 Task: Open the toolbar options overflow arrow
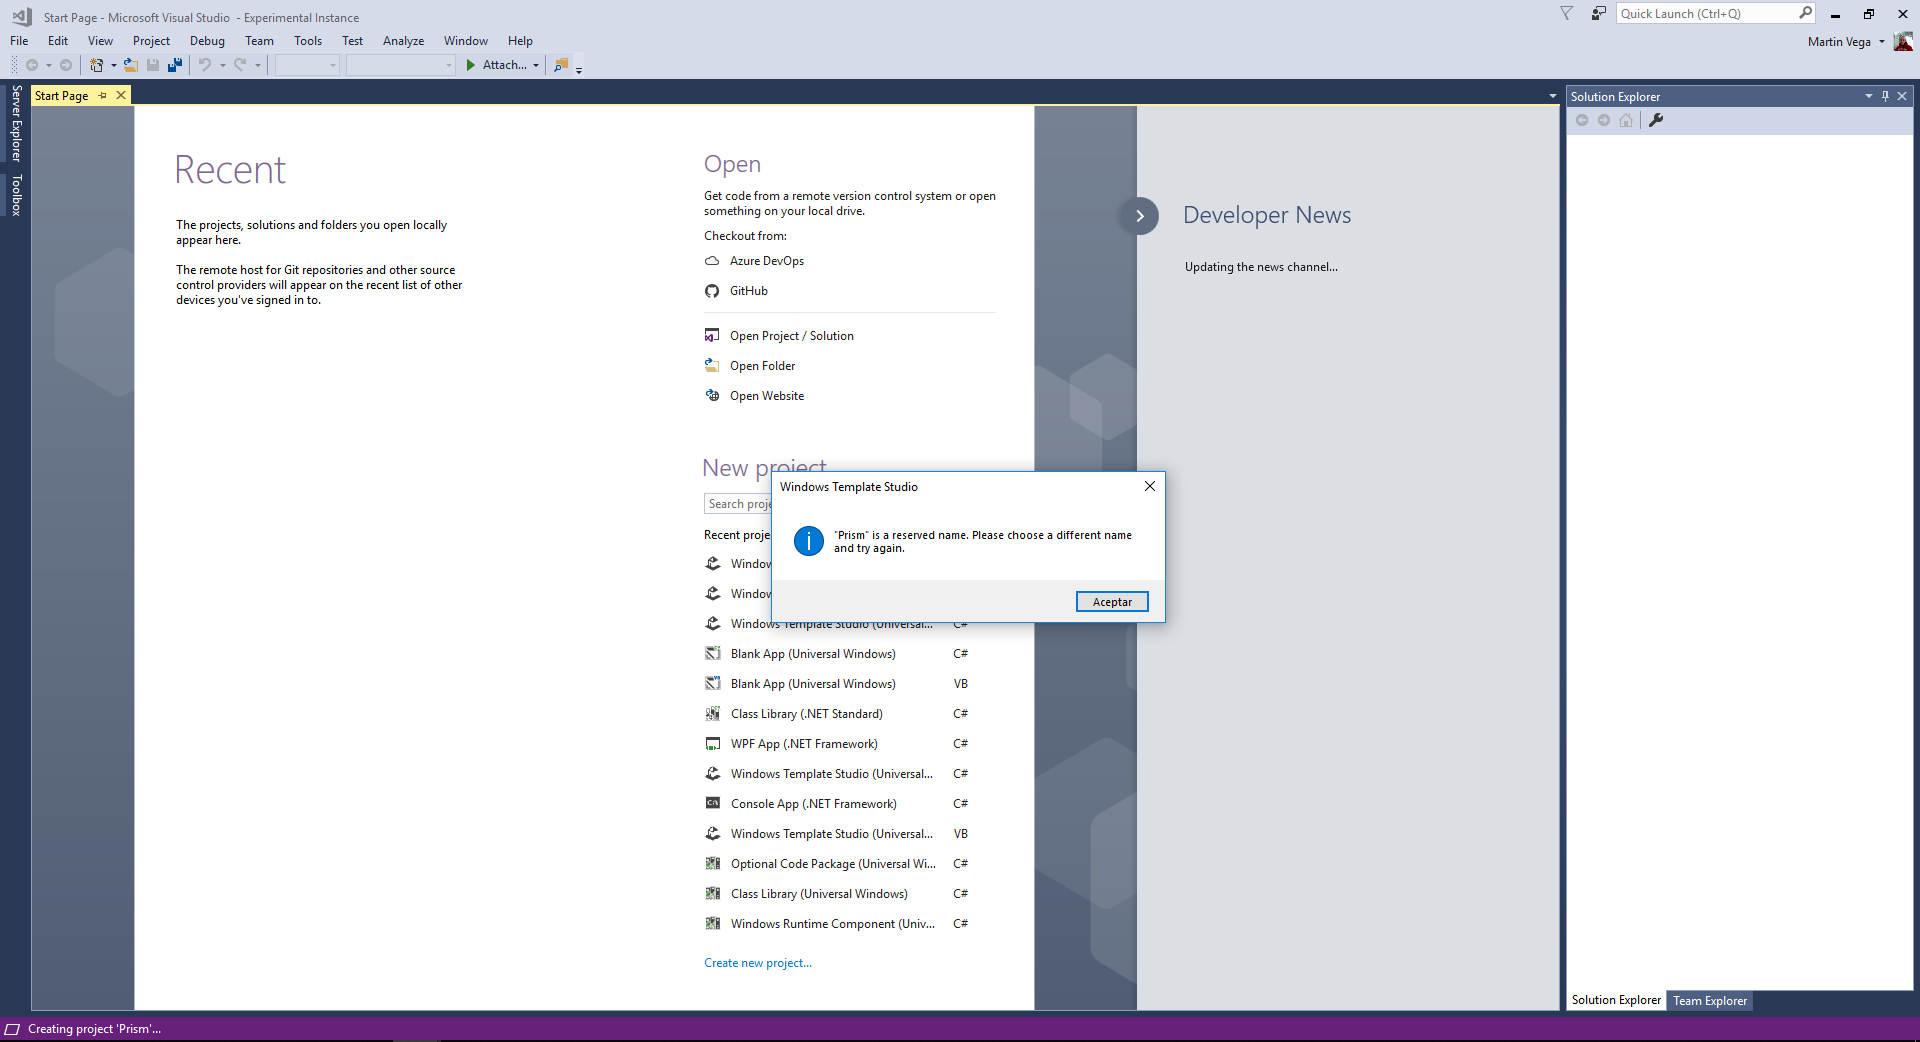(579, 69)
